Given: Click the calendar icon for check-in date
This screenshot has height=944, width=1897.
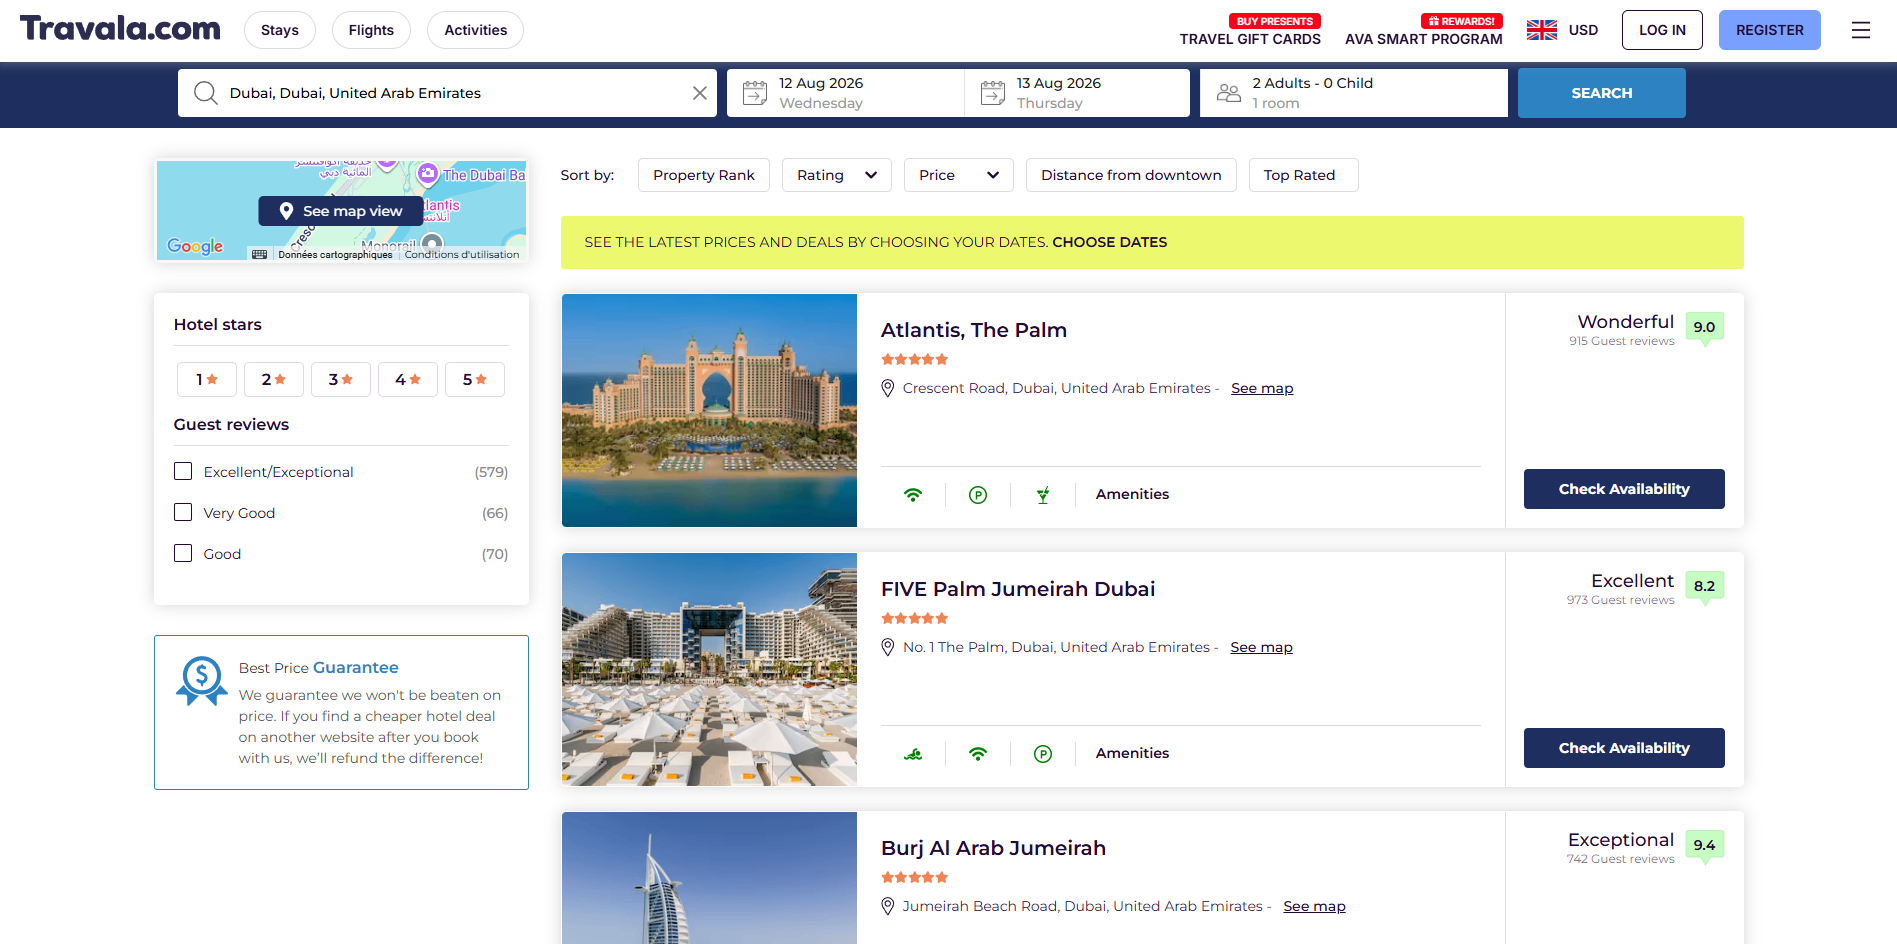Looking at the screenshot, I should 754,91.
